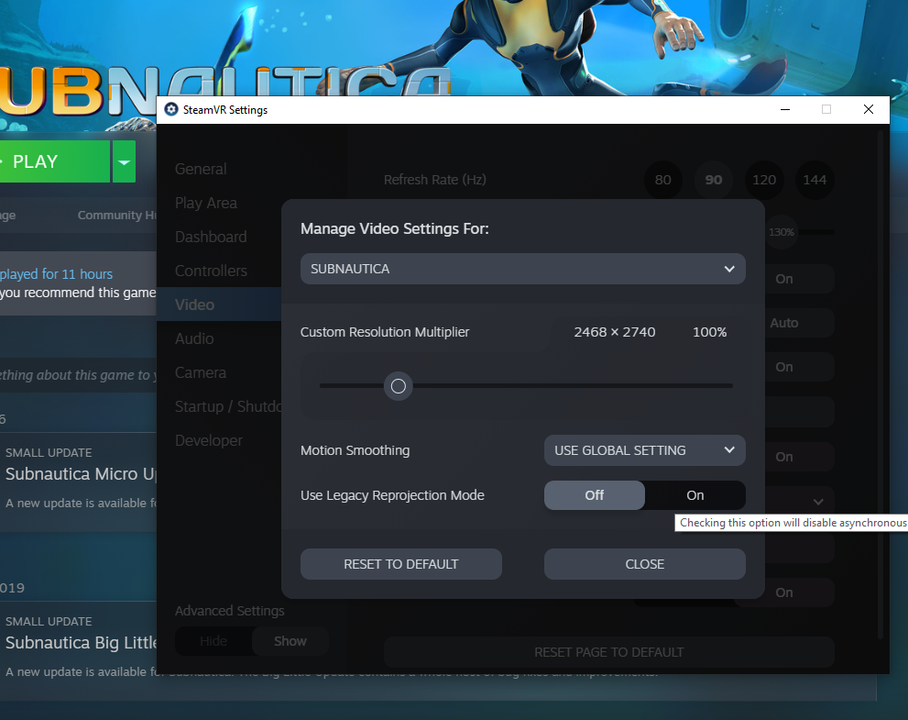Close the SteamVR Settings window
The height and width of the screenshot is (720, 908).
point(868,109)
